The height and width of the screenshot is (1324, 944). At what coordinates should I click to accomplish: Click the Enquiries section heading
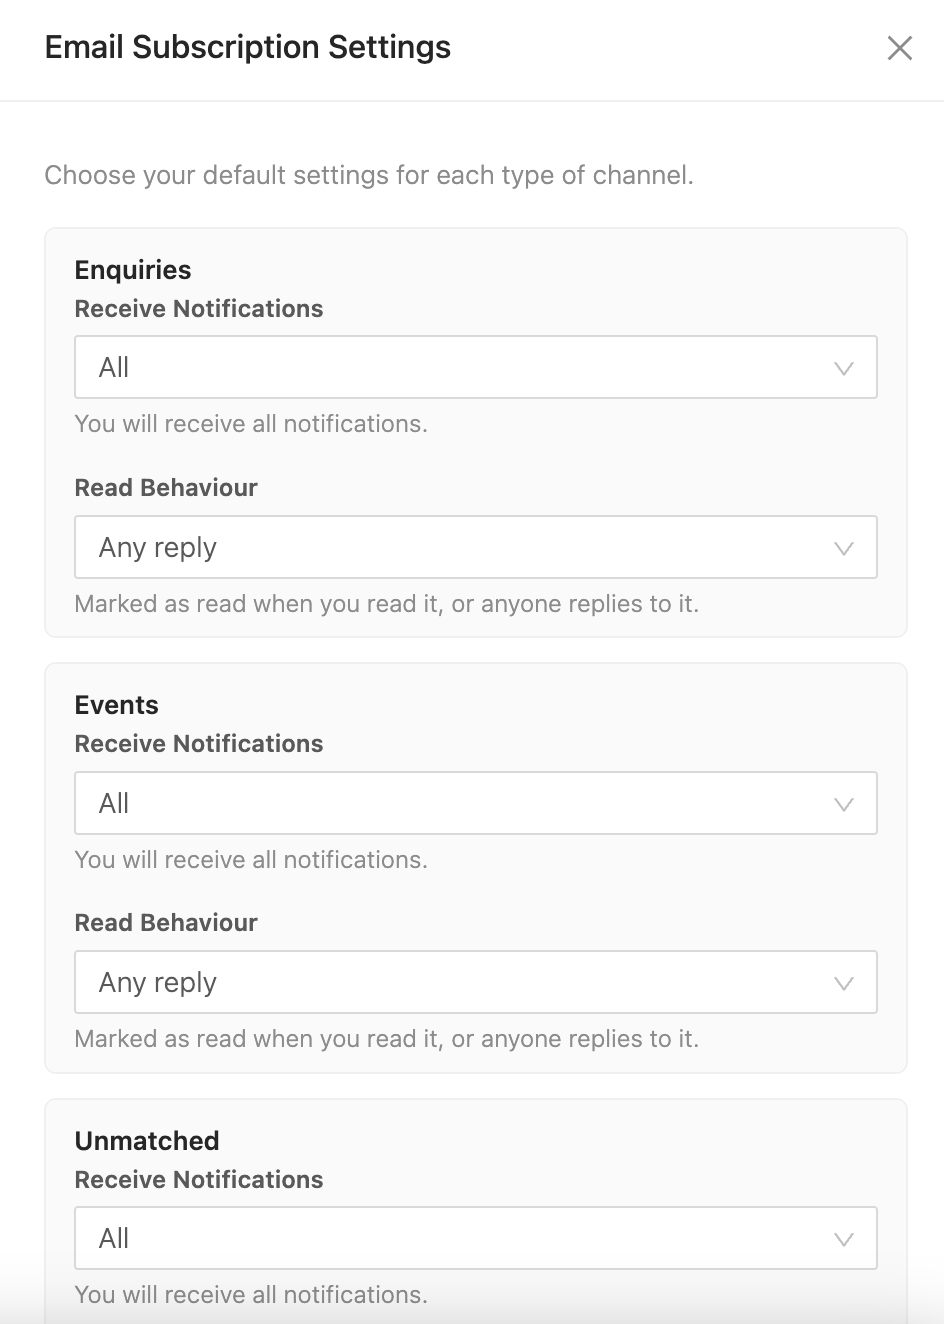click(x=133, y=270)
